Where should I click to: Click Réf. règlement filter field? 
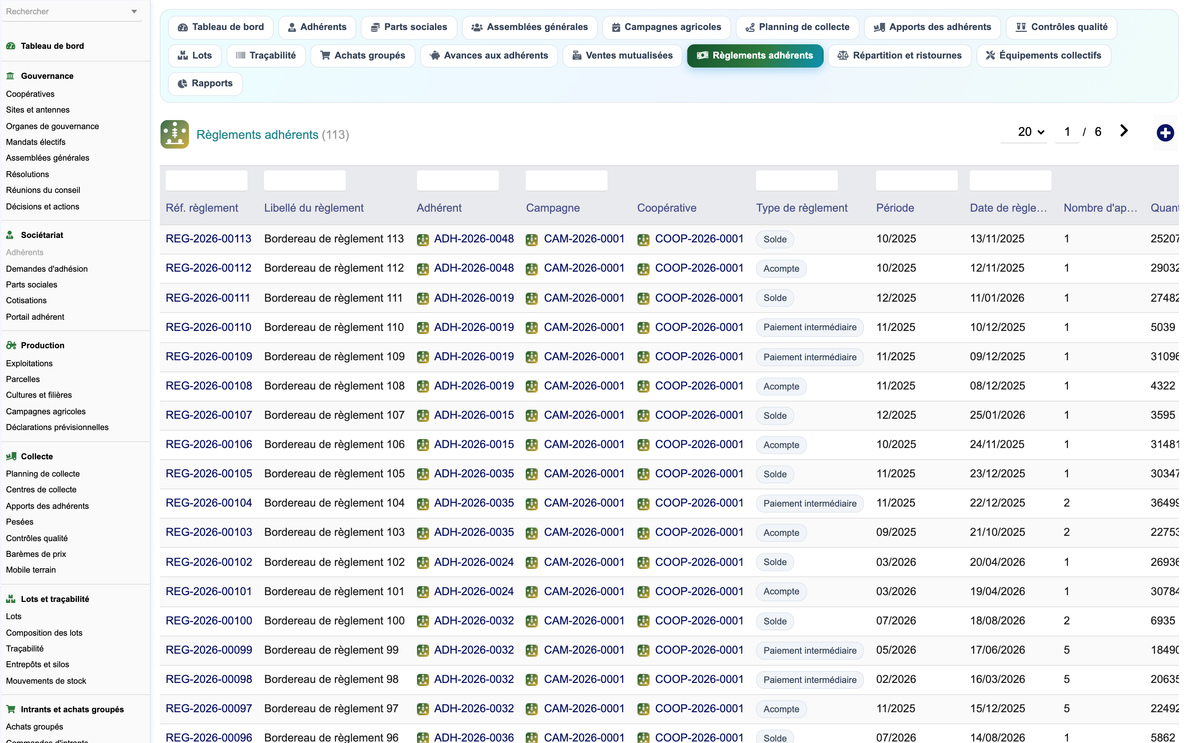[x=206, y=180]
